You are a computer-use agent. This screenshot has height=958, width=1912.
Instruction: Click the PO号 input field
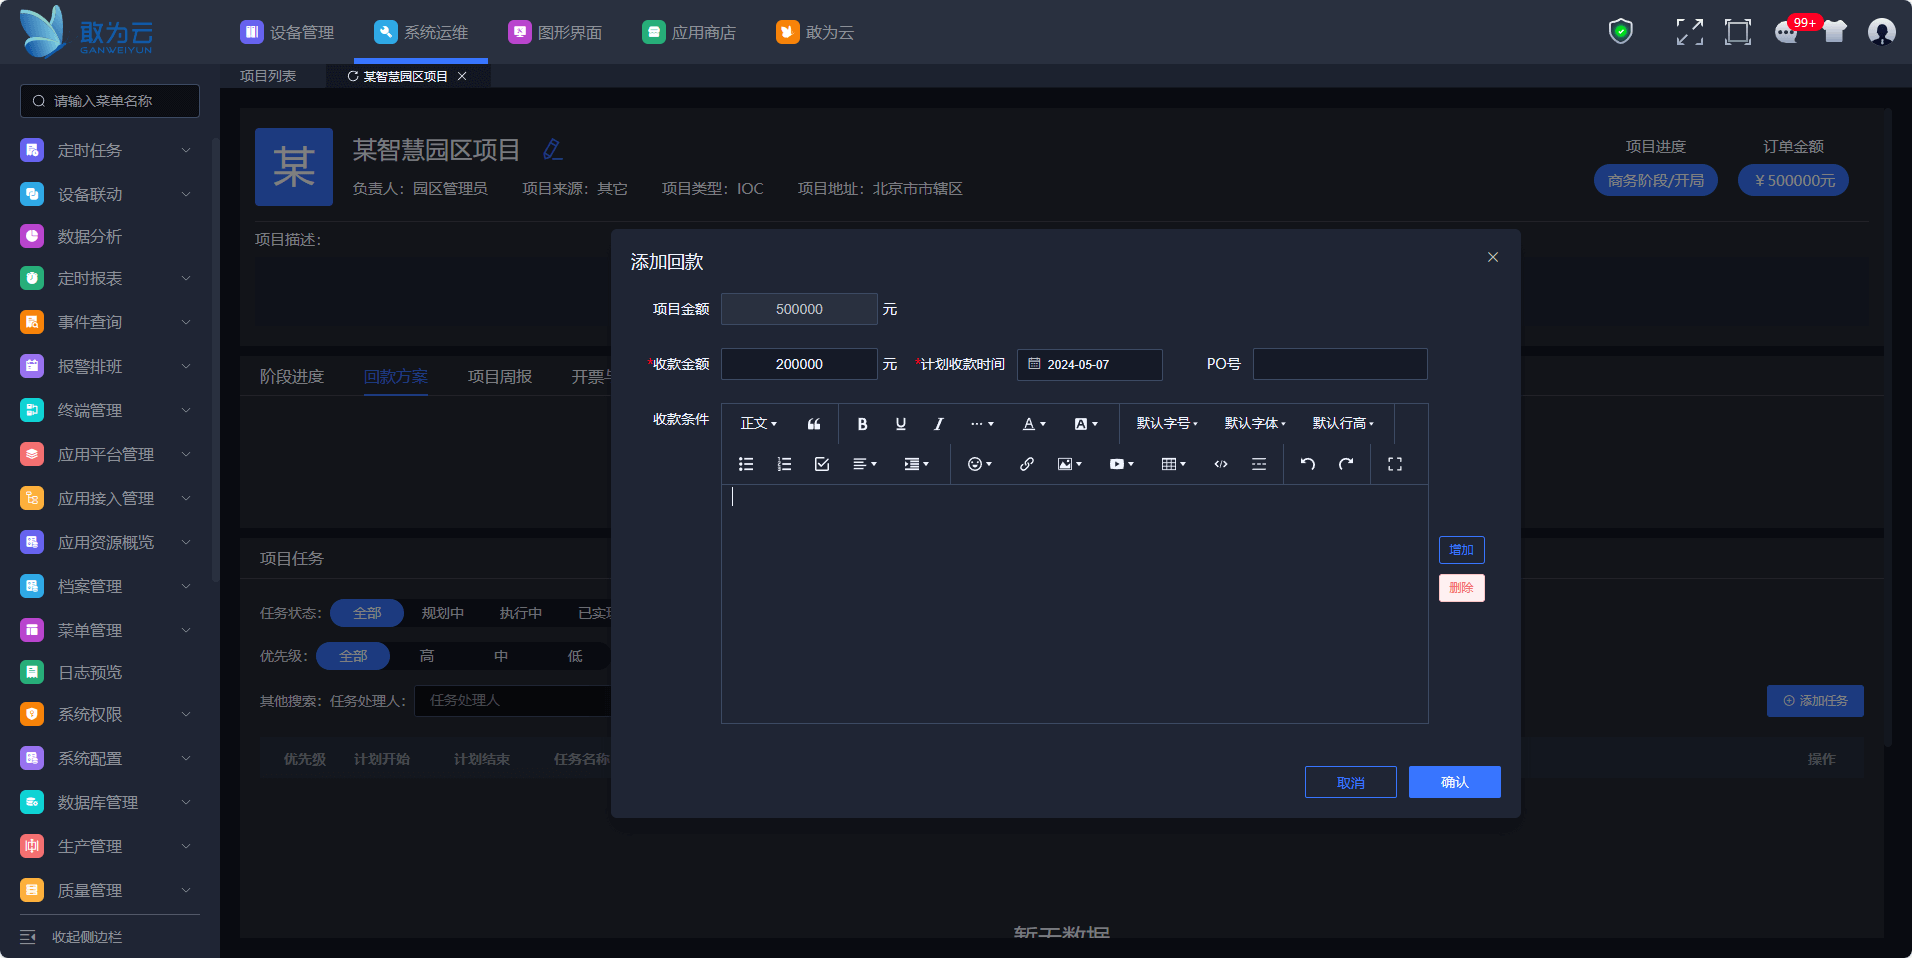tap(1339, 364)
